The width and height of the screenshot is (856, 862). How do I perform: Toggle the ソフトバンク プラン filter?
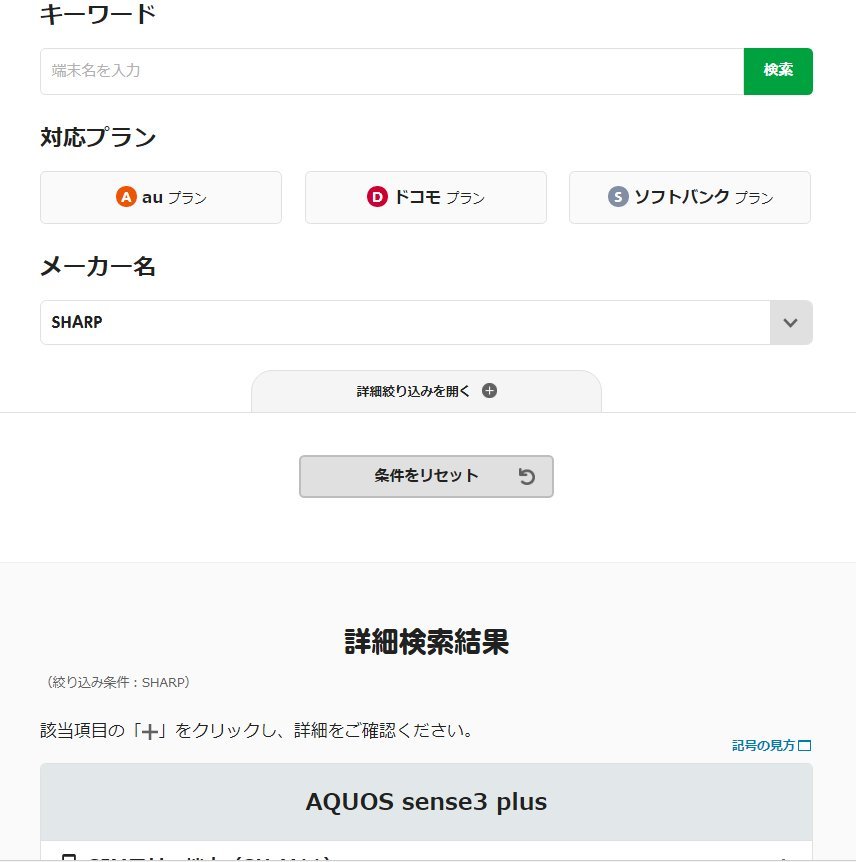pyautogui.click(x=690, y=197)
